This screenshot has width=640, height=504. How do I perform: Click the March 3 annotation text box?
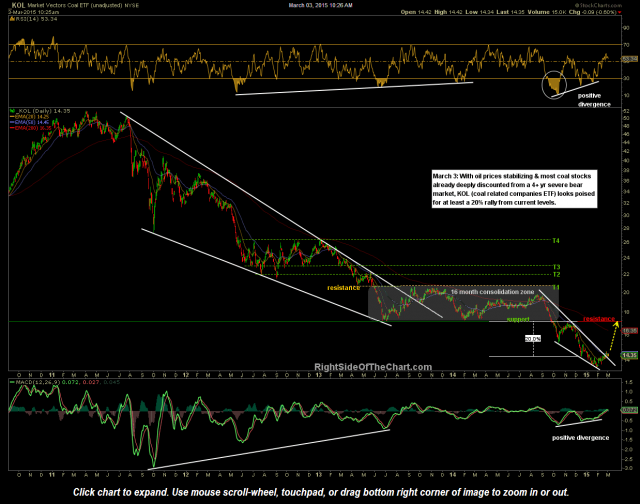(508, 187)
